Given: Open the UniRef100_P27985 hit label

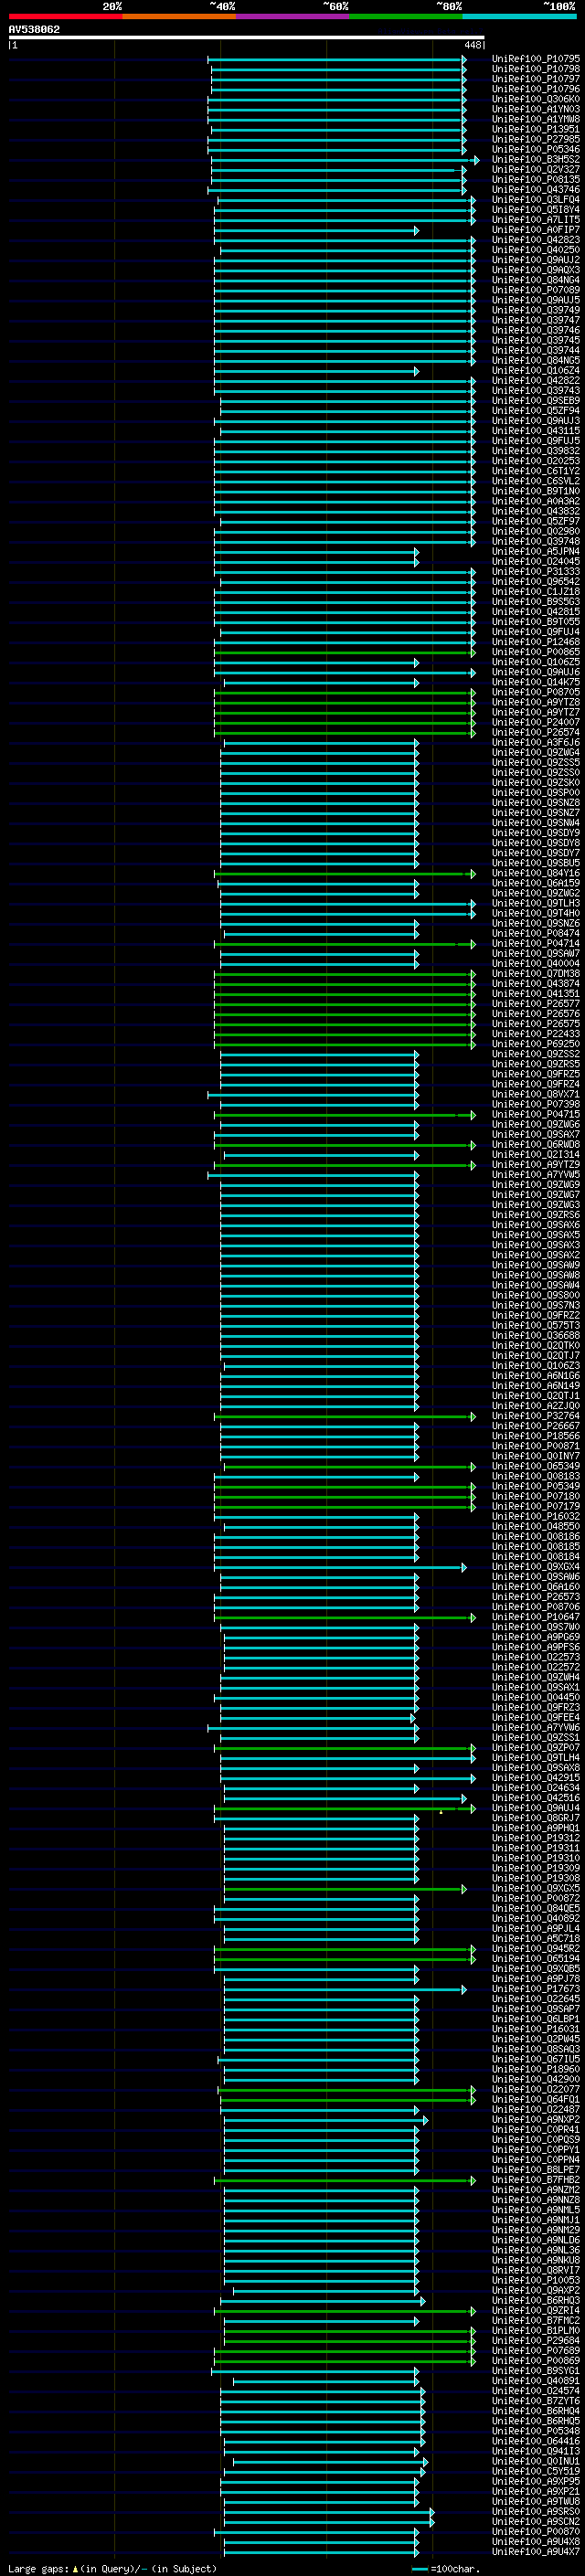Looking at the screenshot, I should (536, 139).
